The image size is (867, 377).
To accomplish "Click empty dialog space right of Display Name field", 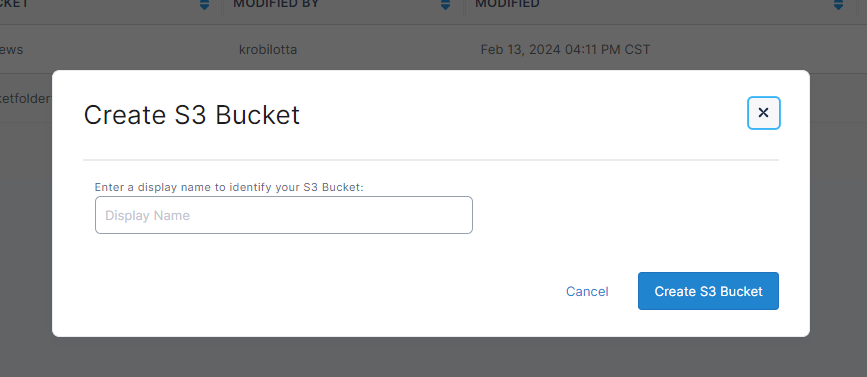I will pyautogui.click(x=625, y=215).
